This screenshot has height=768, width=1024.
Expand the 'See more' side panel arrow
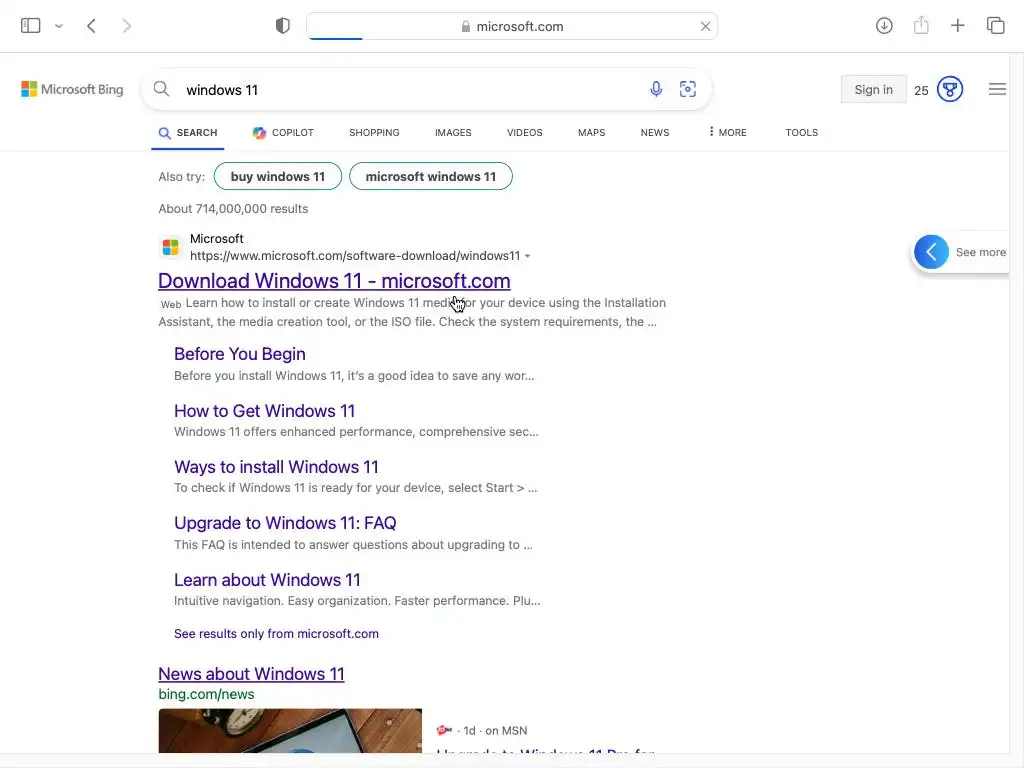point(931,252)
